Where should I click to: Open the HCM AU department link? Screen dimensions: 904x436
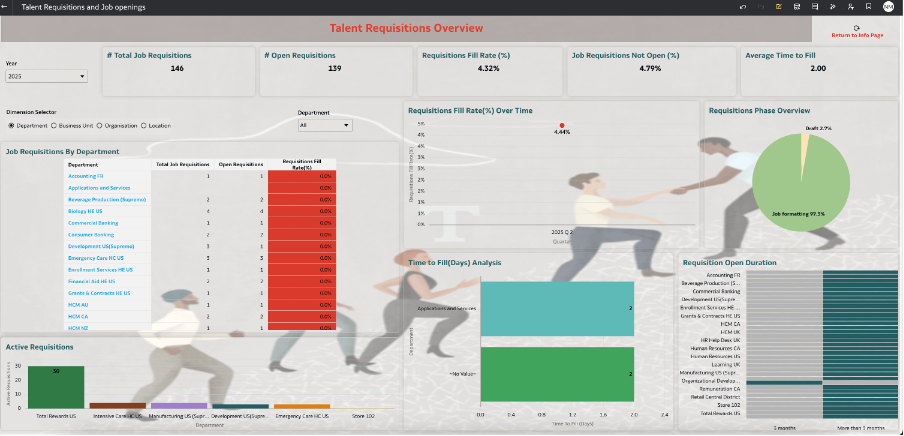(x=78, y=305)
